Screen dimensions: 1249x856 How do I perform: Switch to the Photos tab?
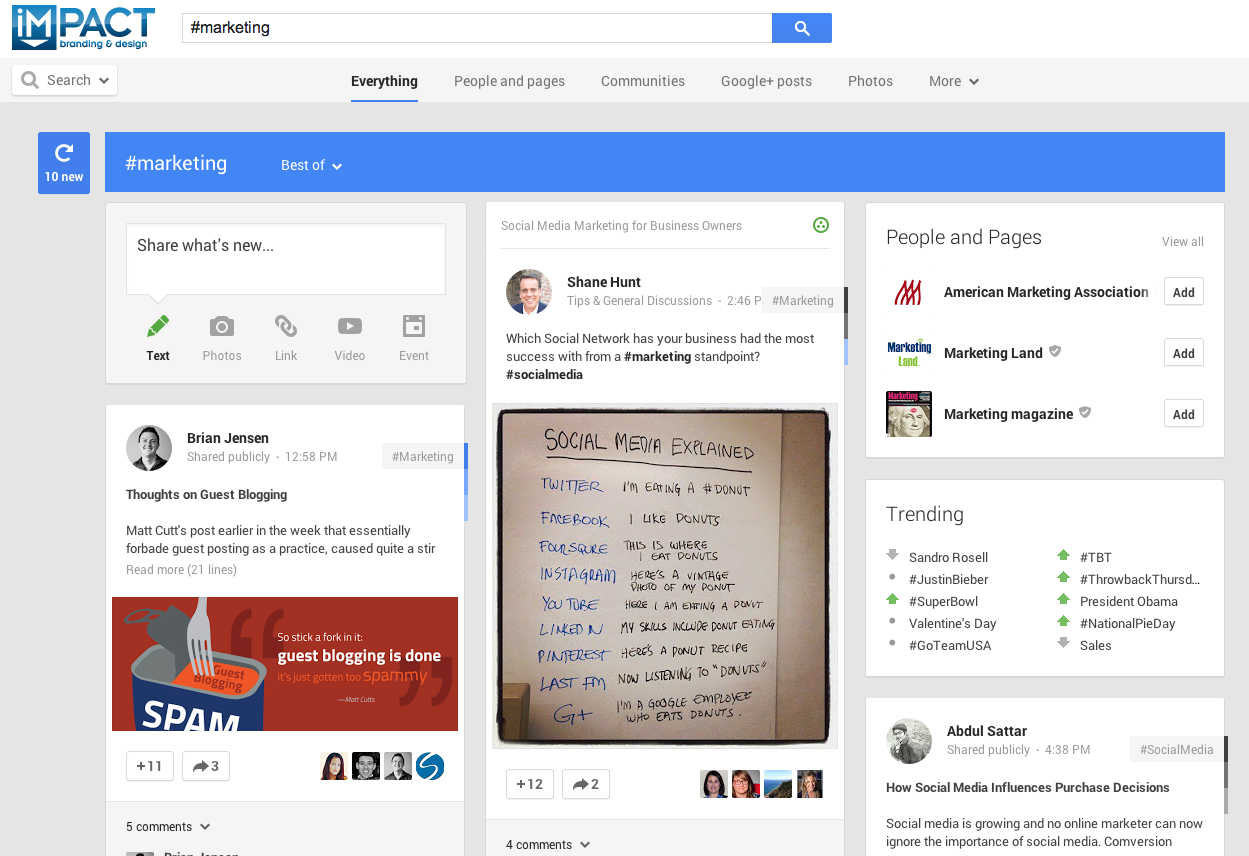point(870,81)
